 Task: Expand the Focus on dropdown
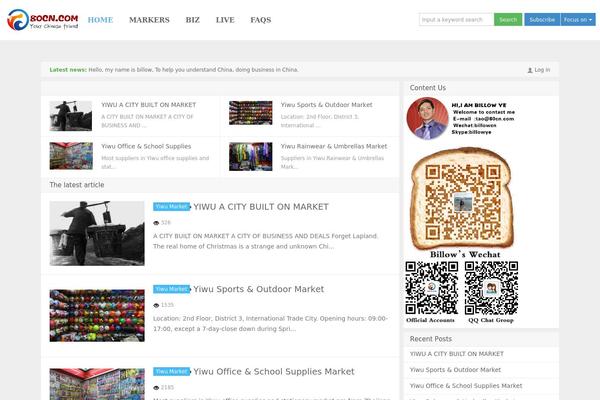click(x=578, y=20)
